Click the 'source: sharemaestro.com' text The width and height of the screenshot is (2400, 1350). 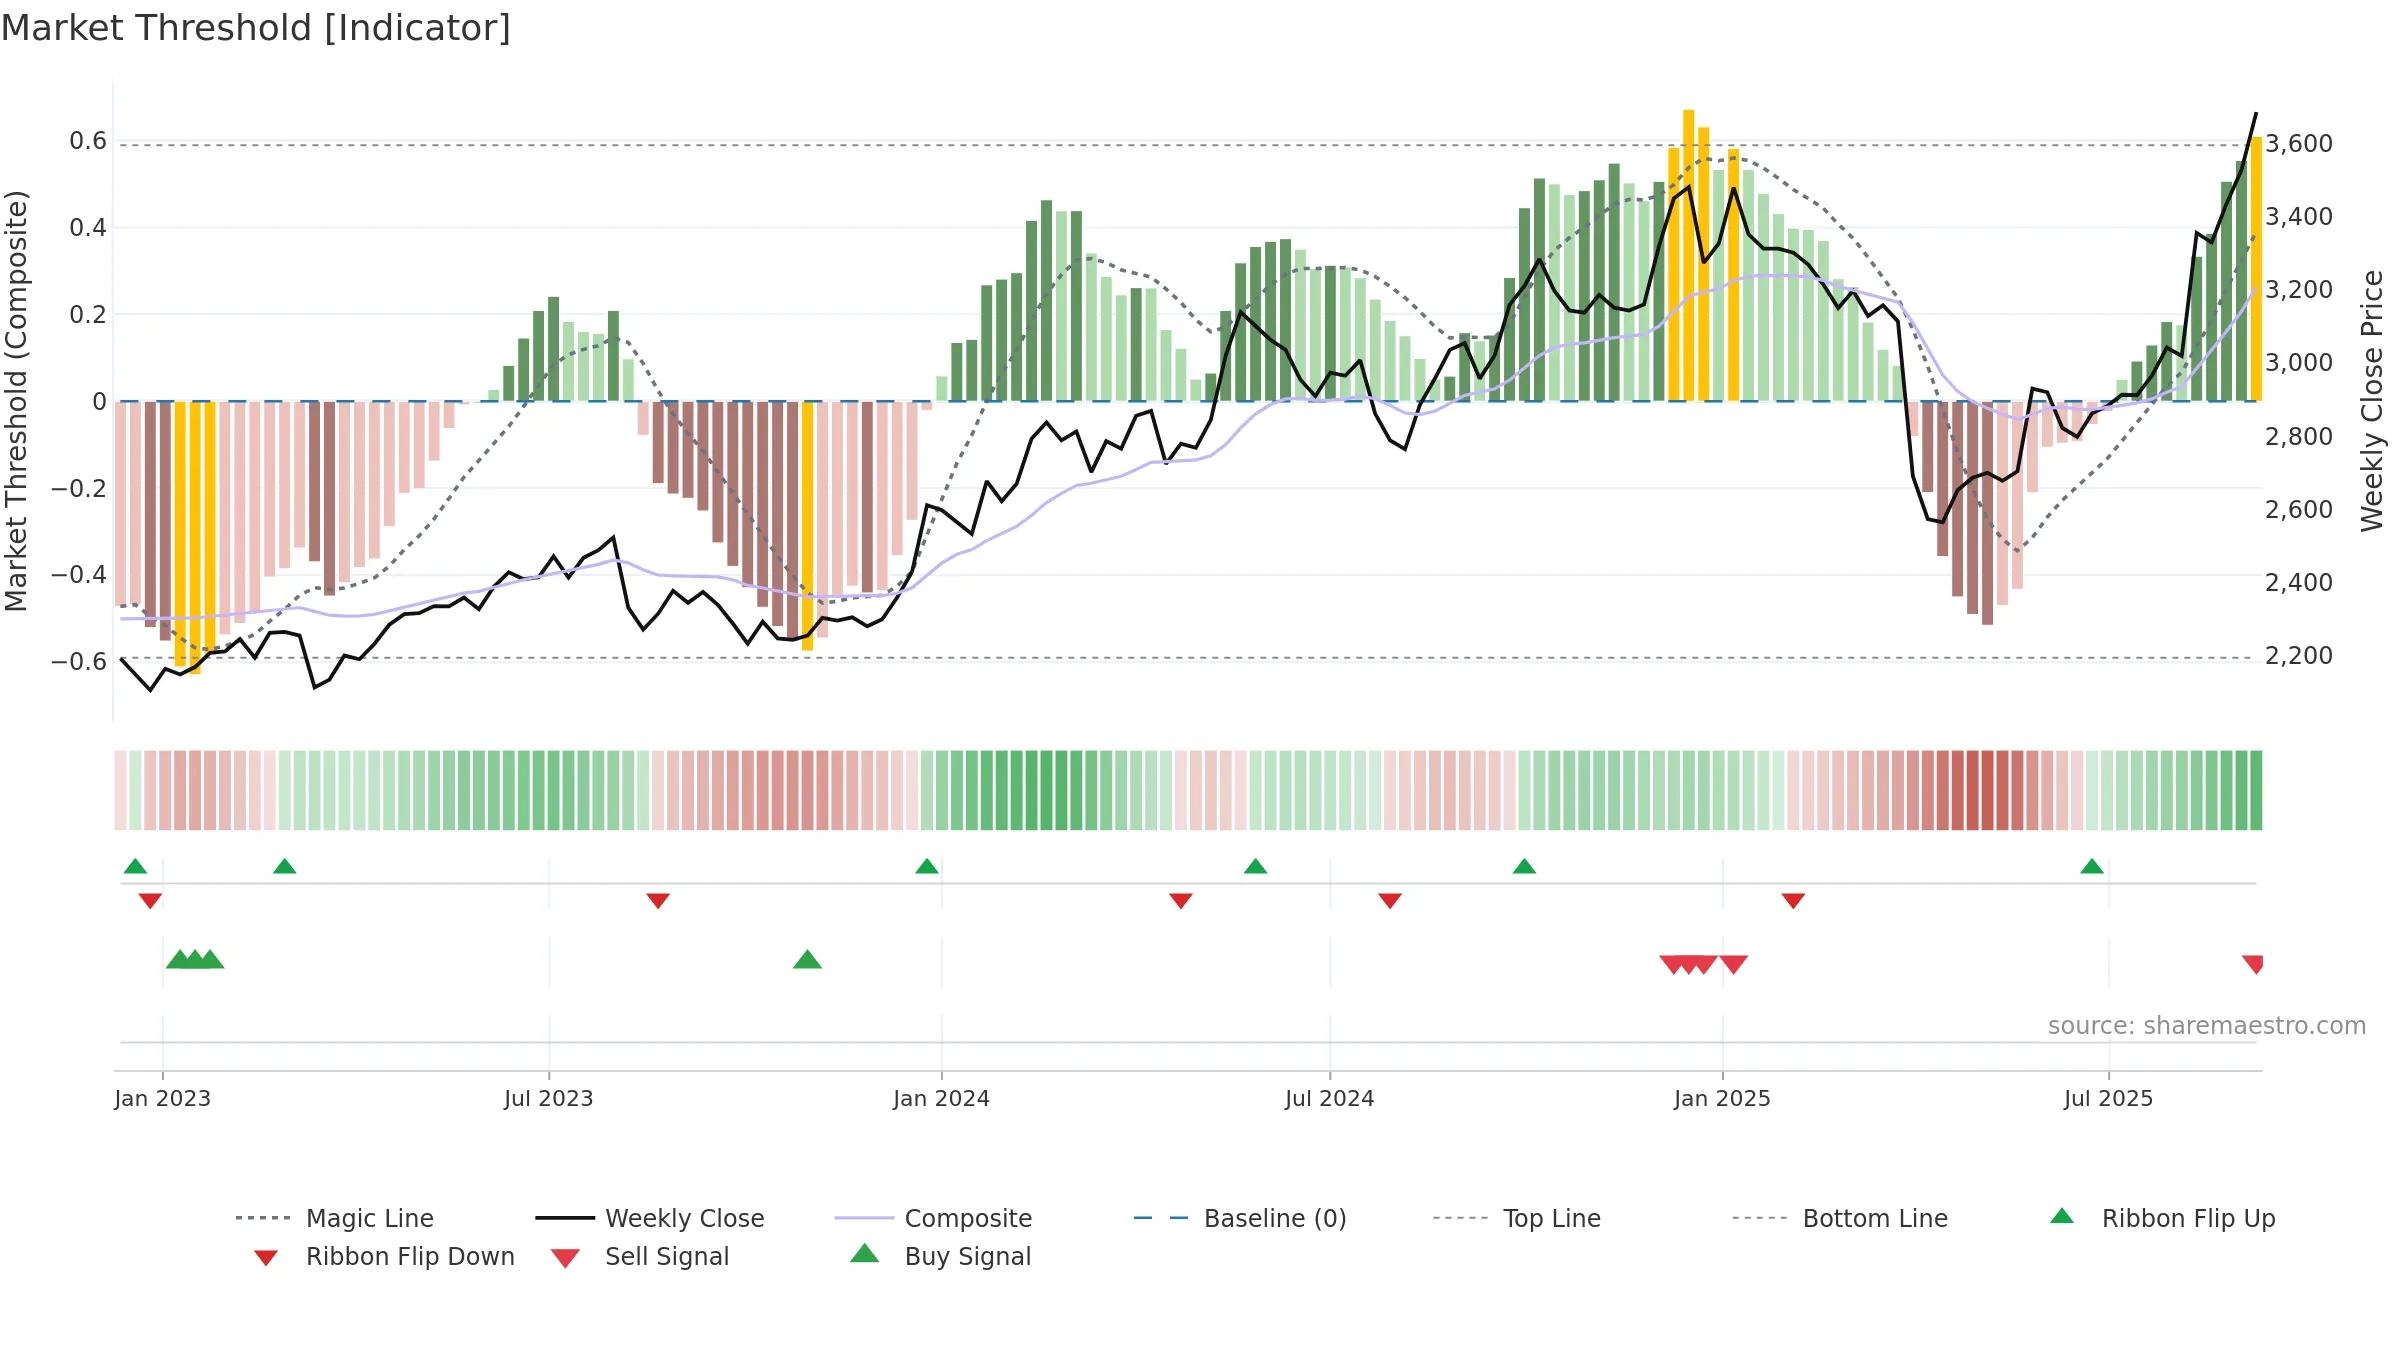click(2207, 1026)
